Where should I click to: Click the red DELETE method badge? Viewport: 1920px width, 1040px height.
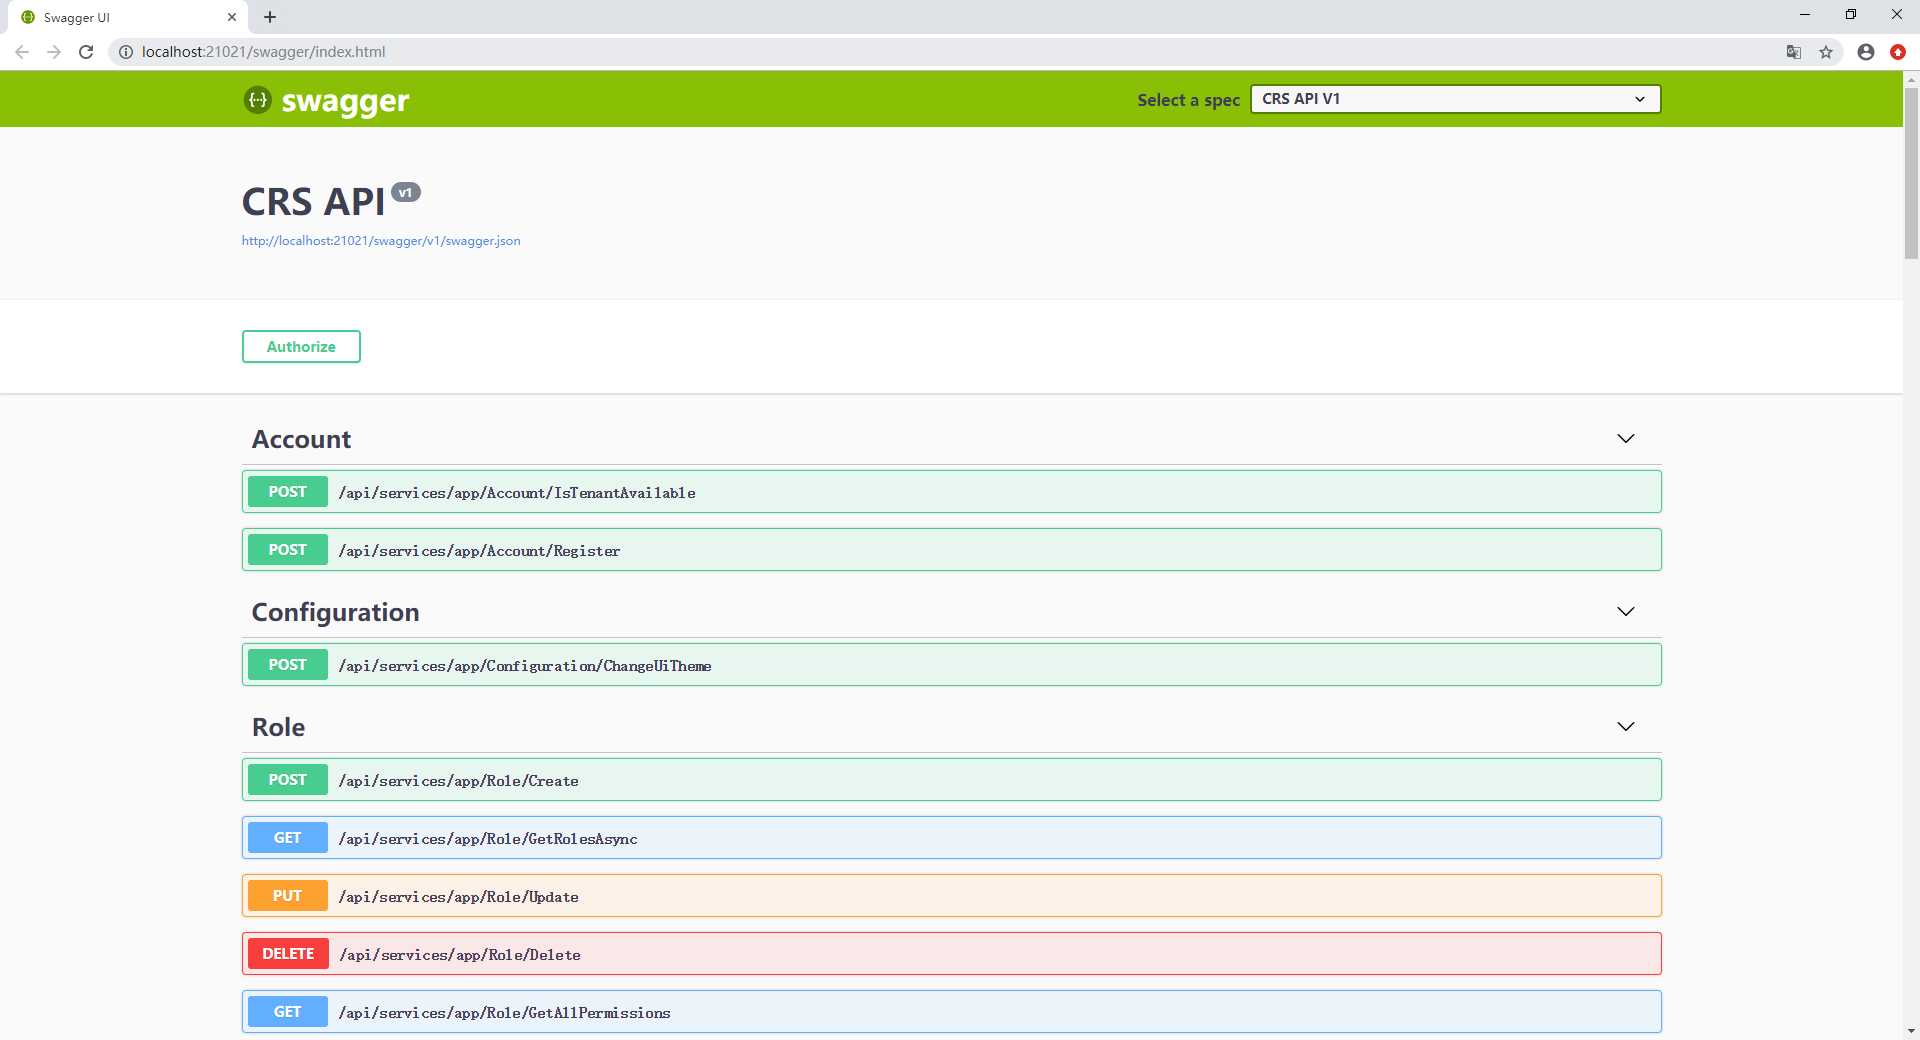tap(288, 954)
